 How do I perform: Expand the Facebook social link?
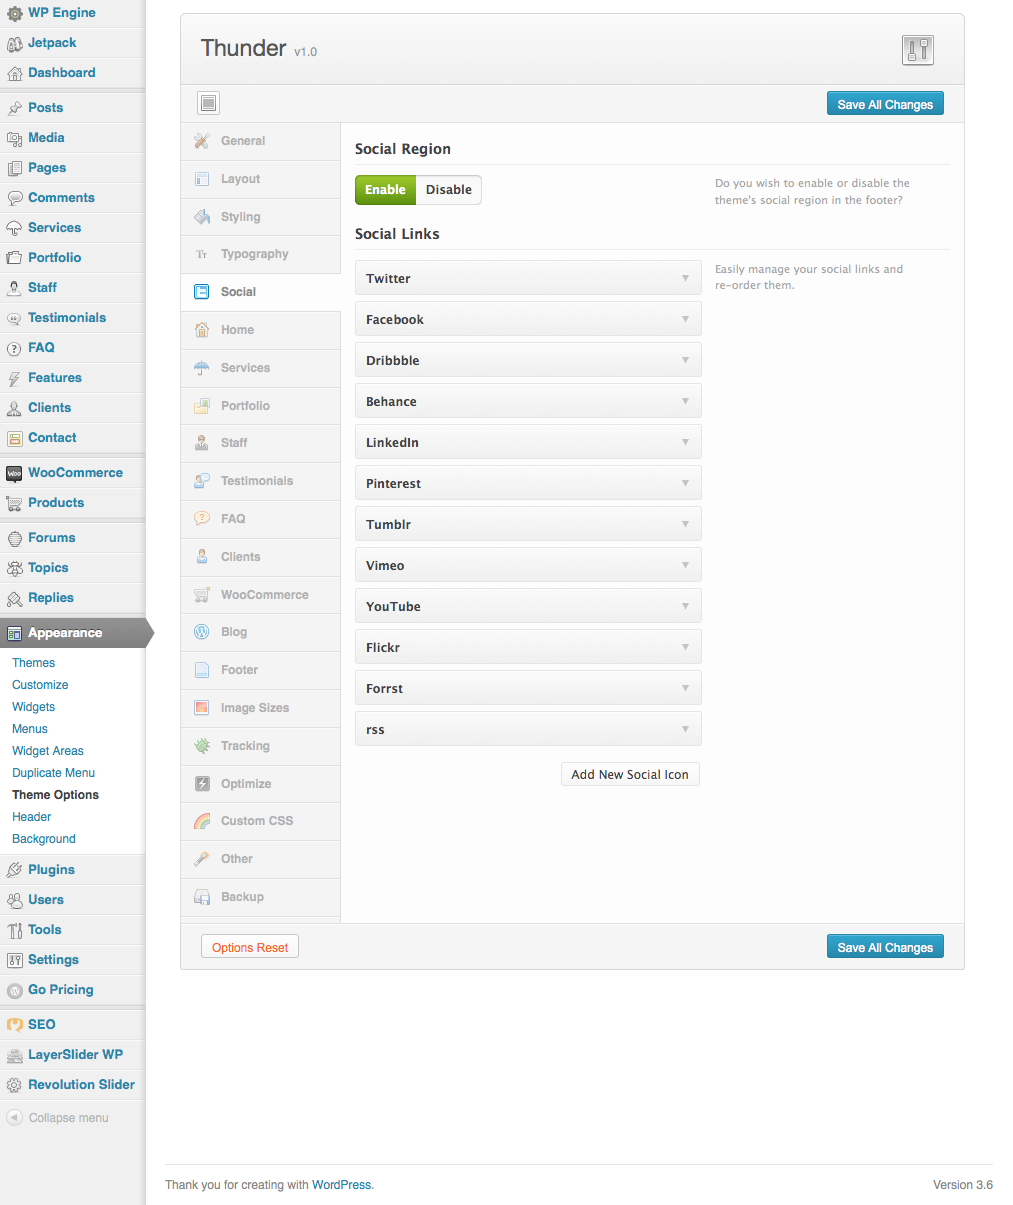(x=528, y=319)
